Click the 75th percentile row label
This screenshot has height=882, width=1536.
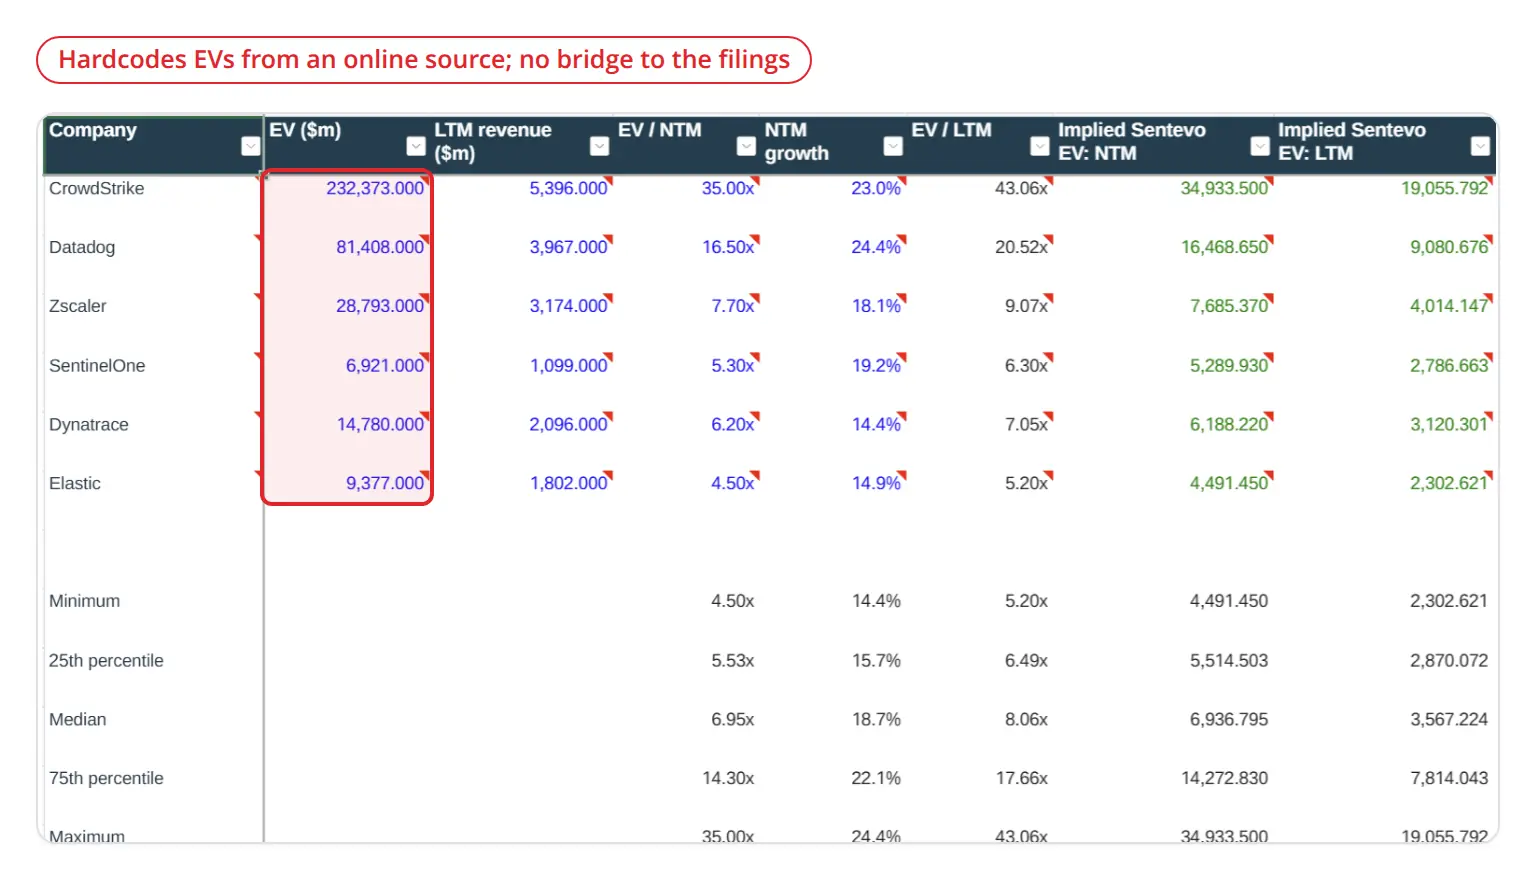point(106,779)
